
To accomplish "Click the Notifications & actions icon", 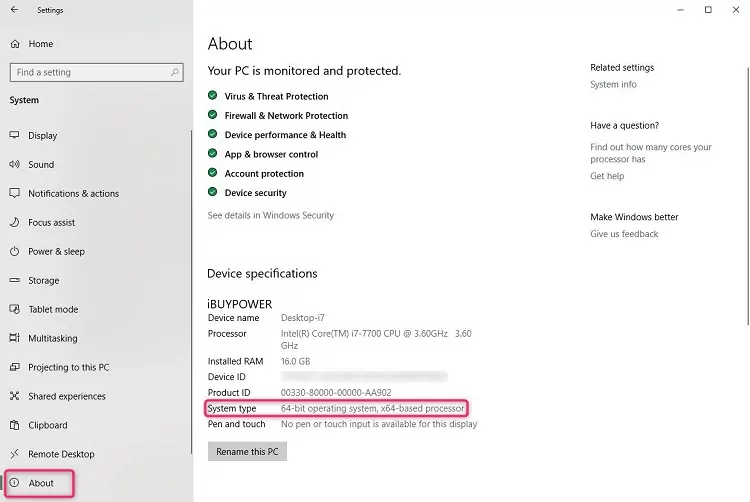I will click(14, 193).
